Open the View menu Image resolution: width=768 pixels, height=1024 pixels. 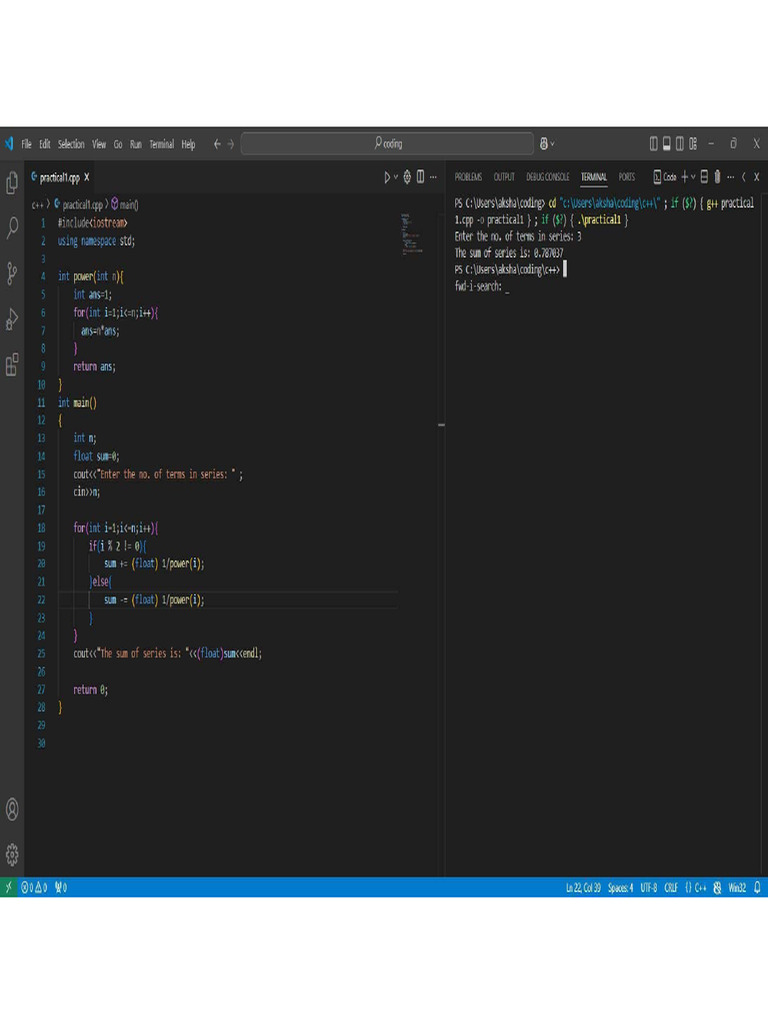pyautogui.click(x=99, y=144)
